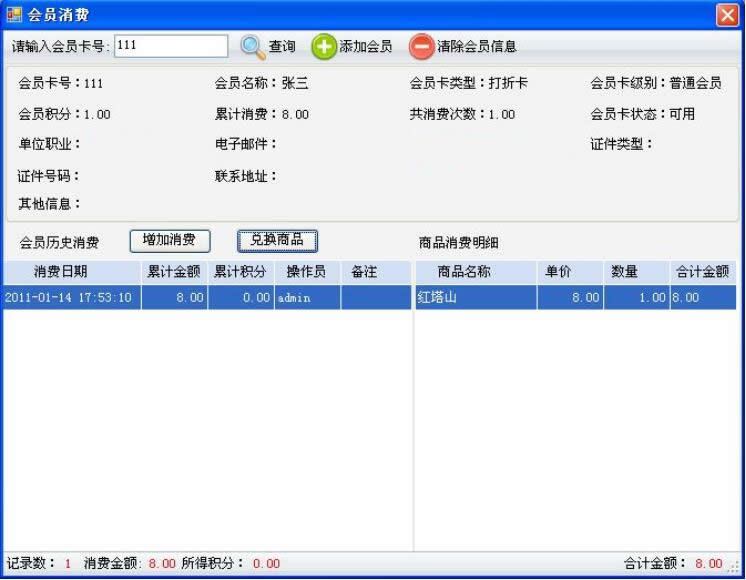Click the 单价 column header

(570, 272)
